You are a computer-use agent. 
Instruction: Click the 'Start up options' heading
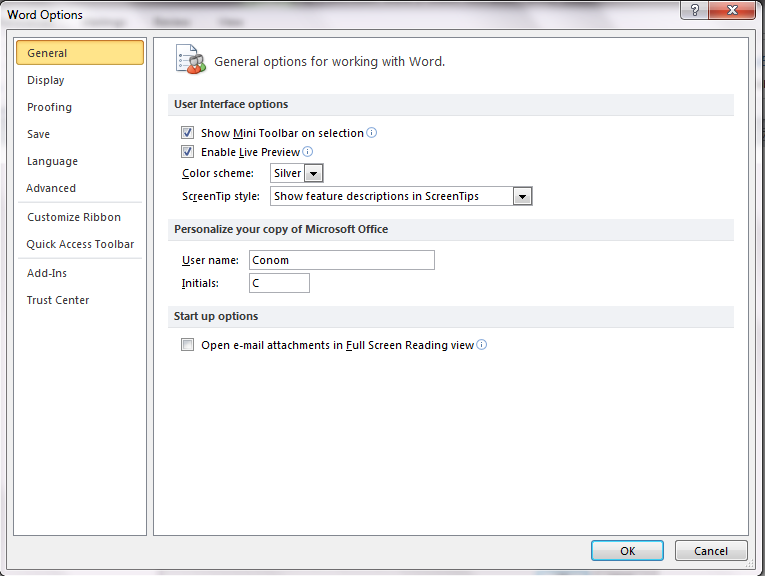pos(216,316)
